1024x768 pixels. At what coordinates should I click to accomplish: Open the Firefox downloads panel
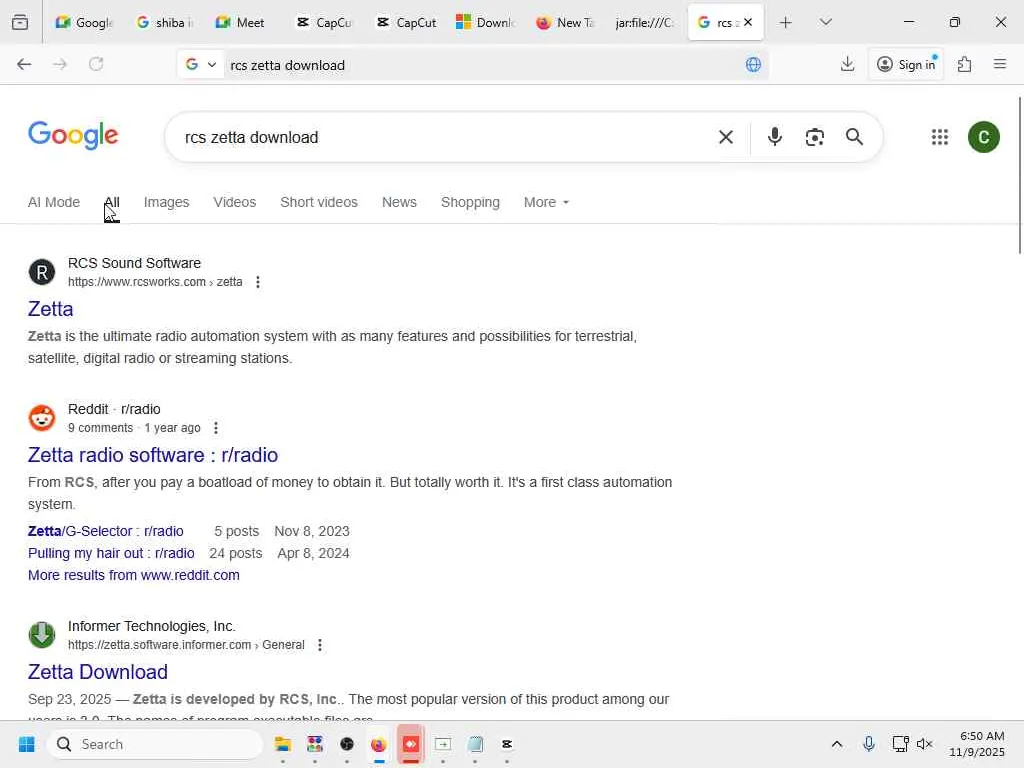click(x=847, y=64)
